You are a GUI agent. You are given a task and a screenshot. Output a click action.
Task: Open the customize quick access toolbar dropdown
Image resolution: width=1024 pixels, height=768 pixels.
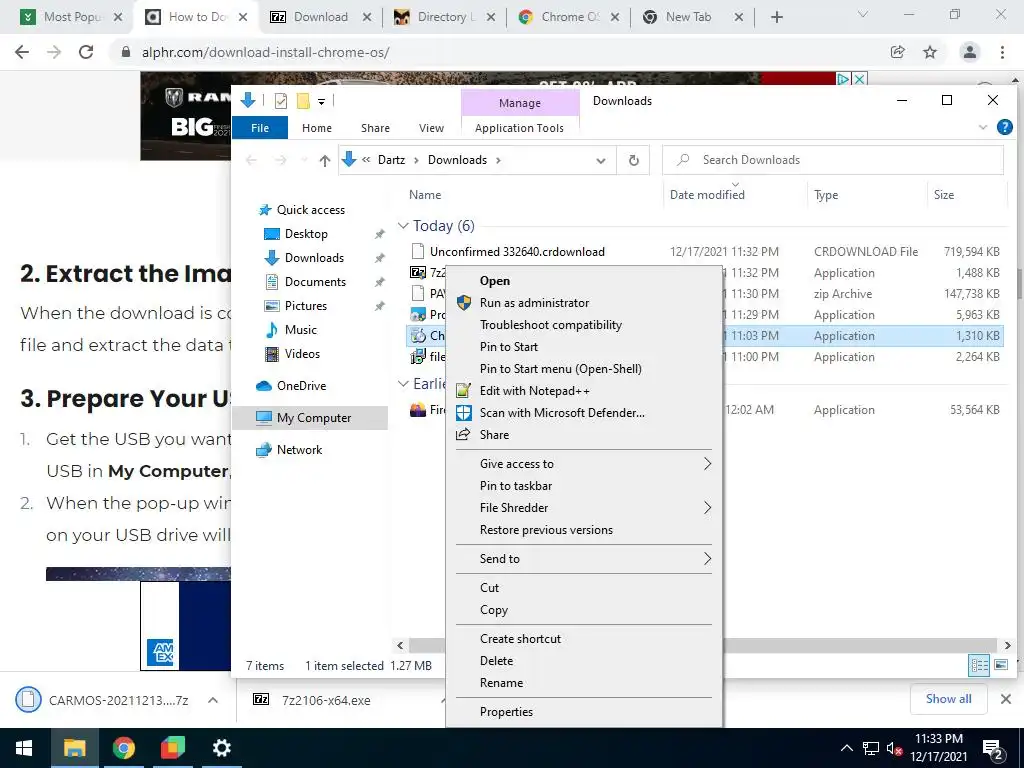[321, 101]
